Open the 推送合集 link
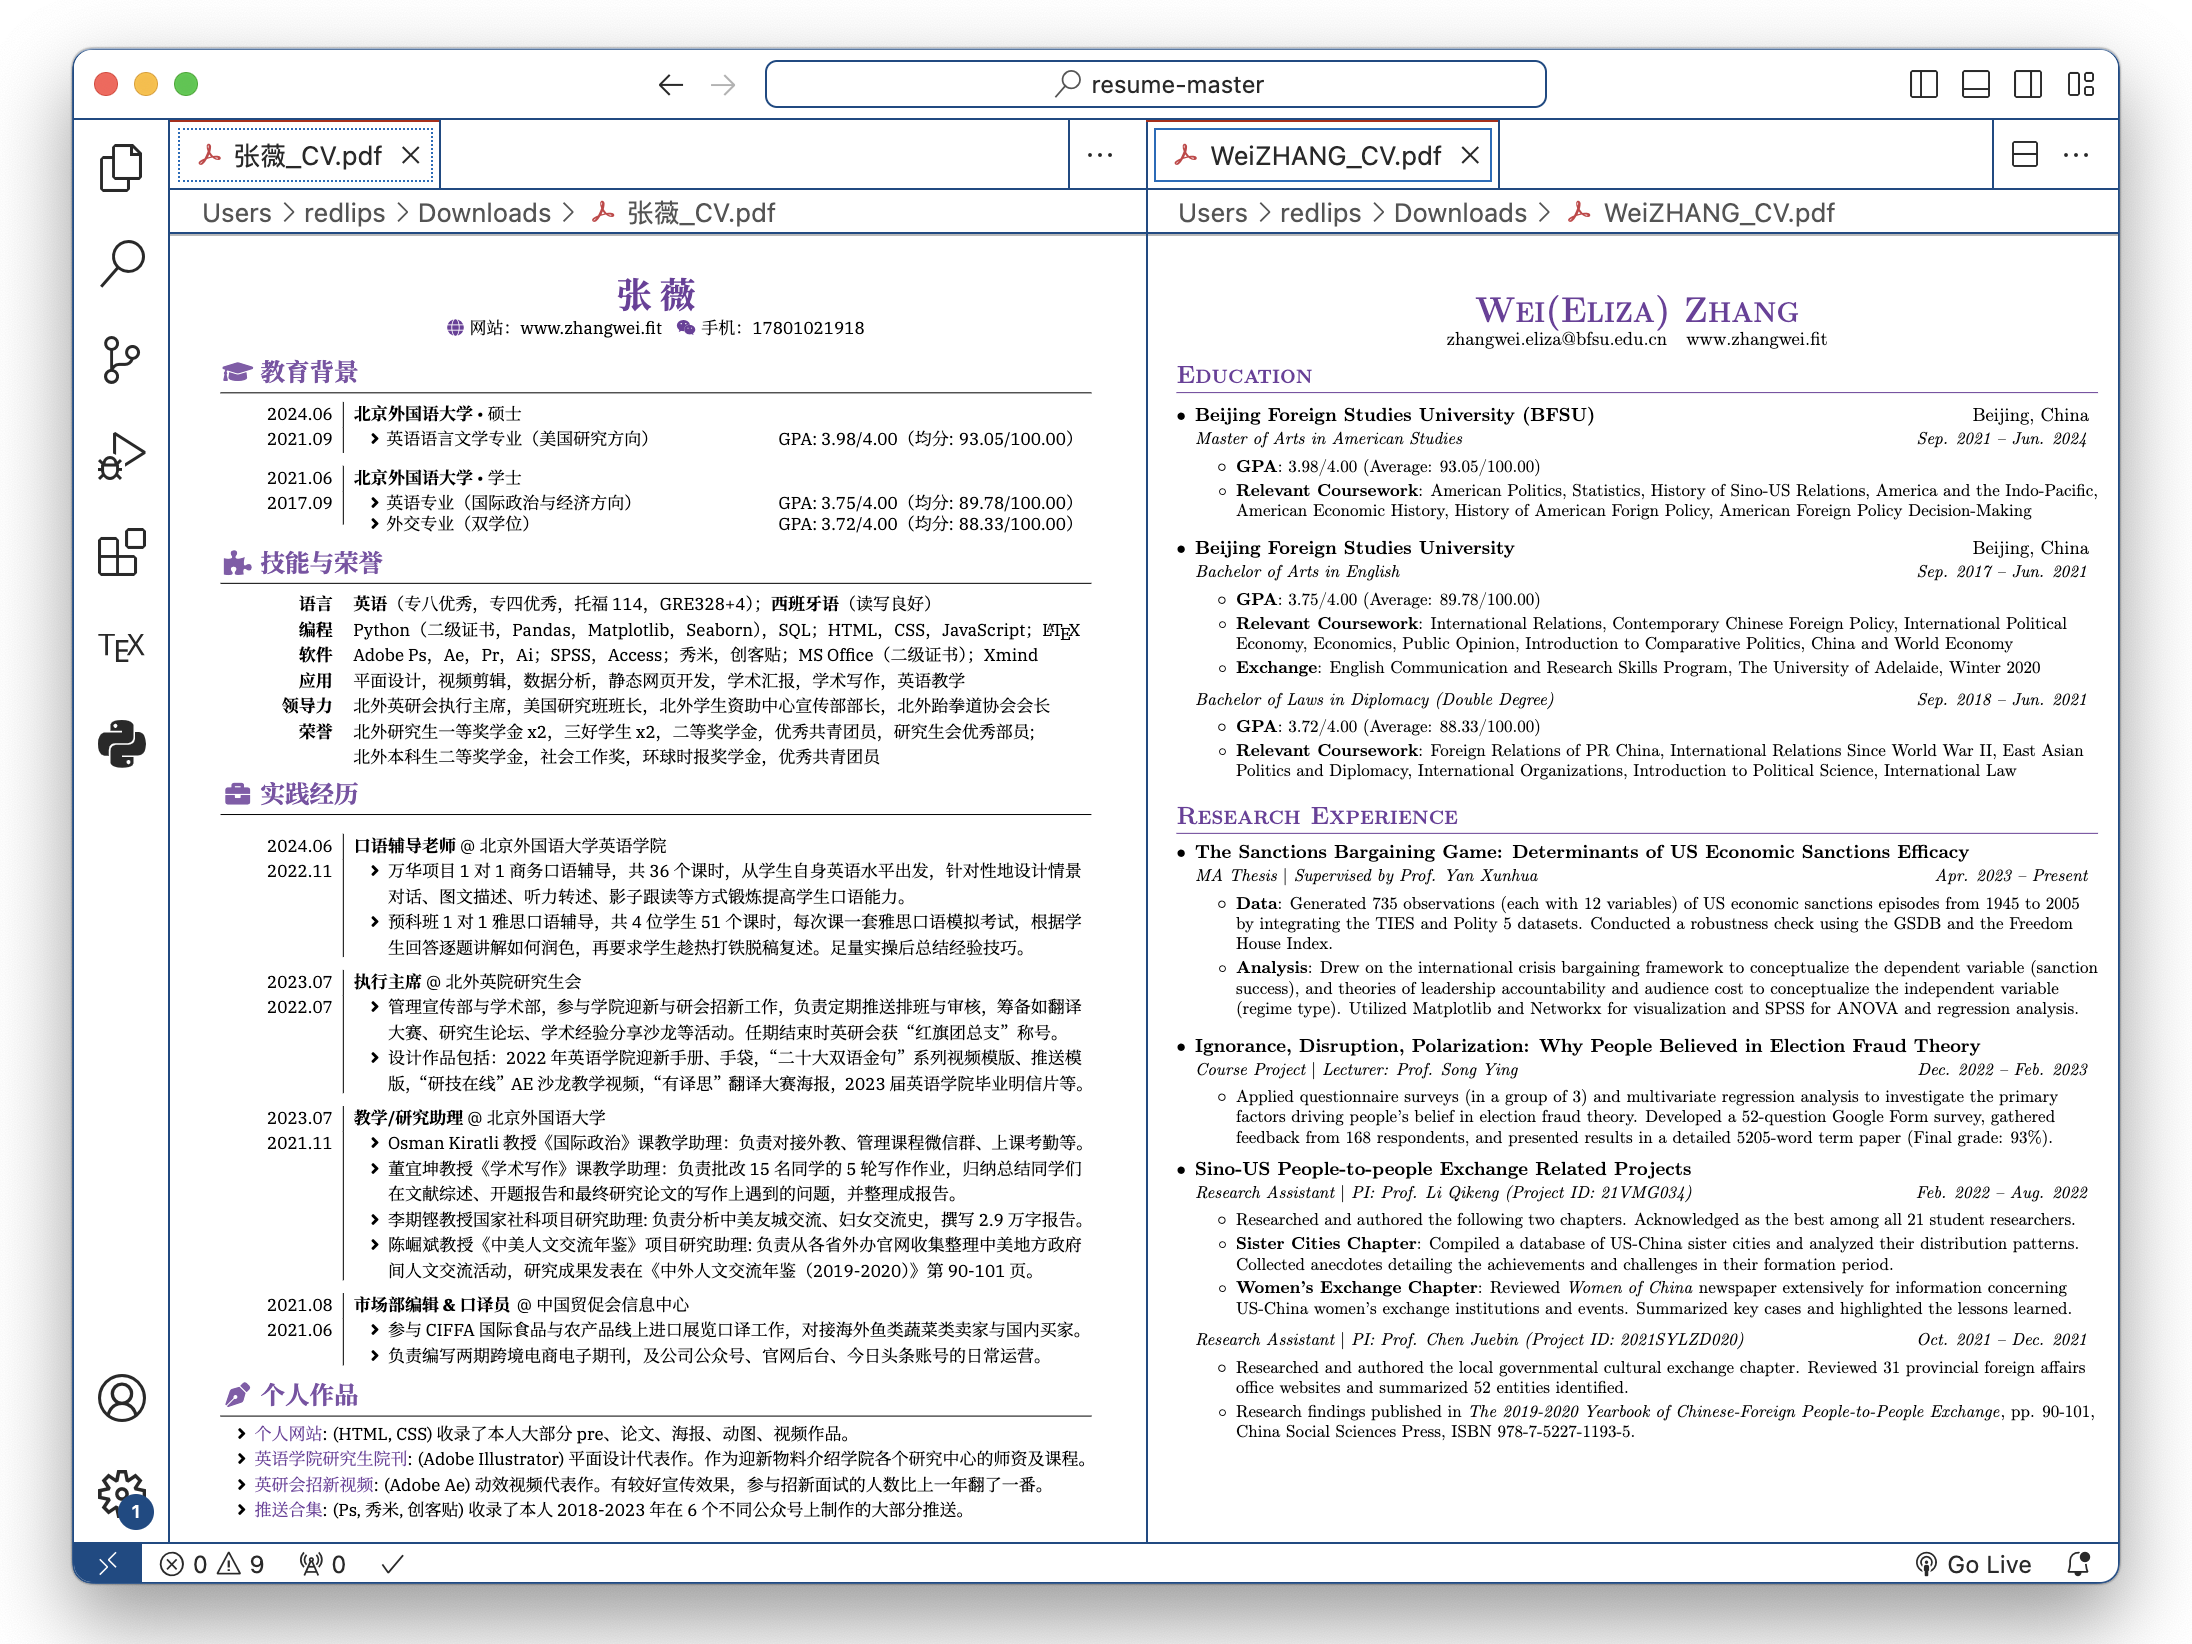 pos(288,1509)
